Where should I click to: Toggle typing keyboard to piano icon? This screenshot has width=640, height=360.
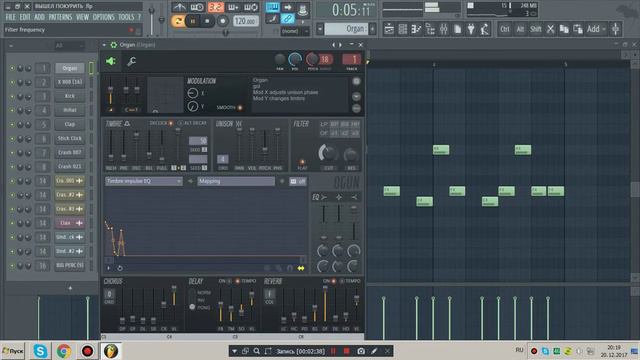[272, 7]
